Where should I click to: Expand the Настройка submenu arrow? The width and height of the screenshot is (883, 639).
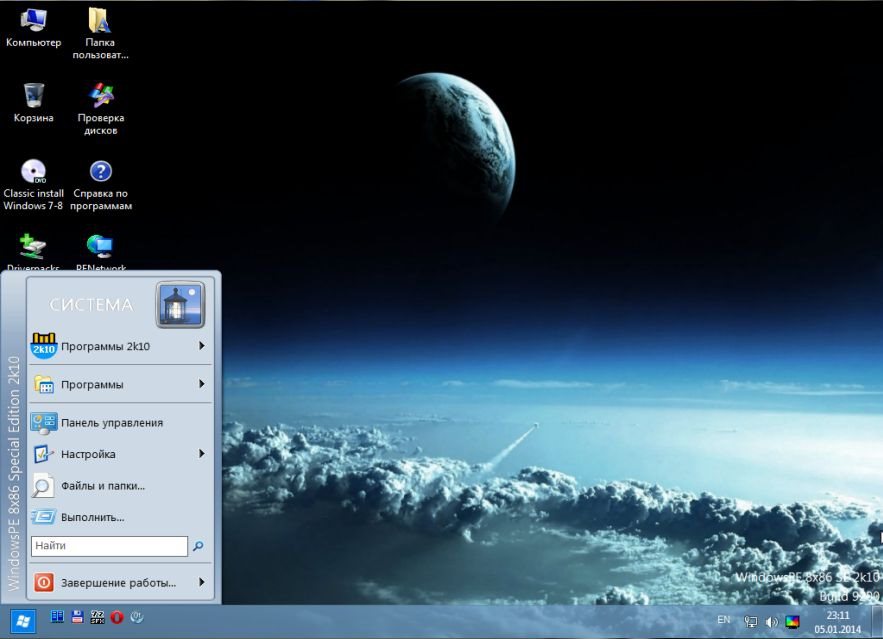point(201,454)
